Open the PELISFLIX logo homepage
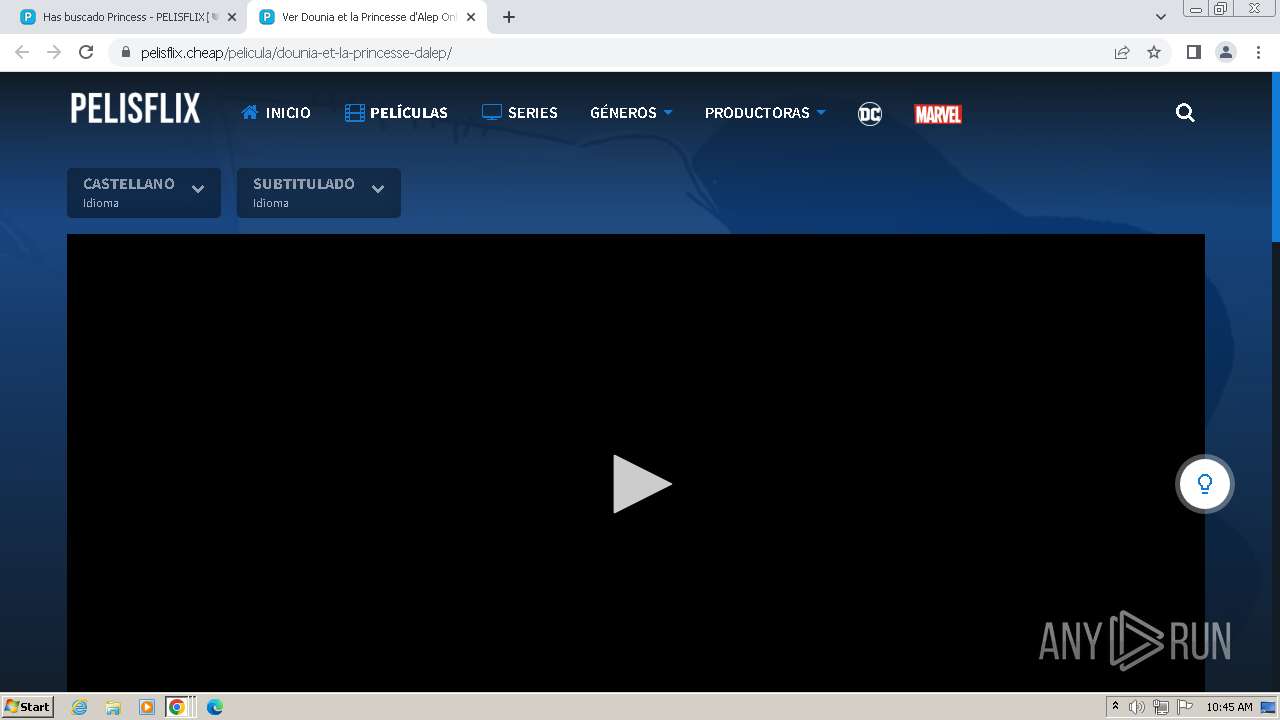Viewport: 1280px width, 720px height. (135, 109)
